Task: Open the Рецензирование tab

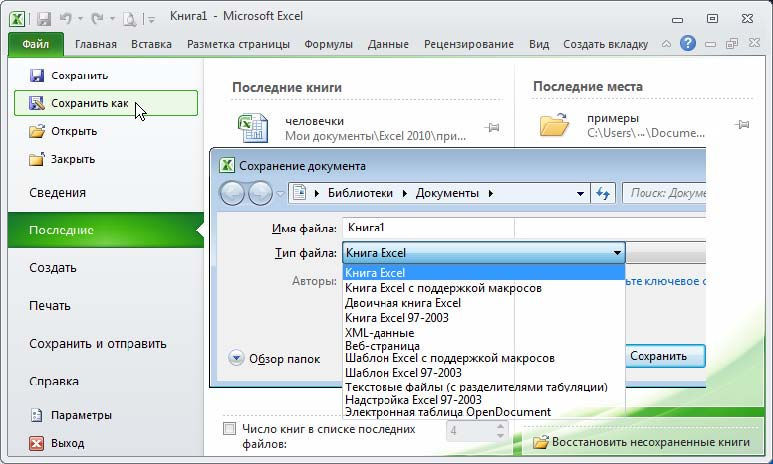Action: (469, 44)
